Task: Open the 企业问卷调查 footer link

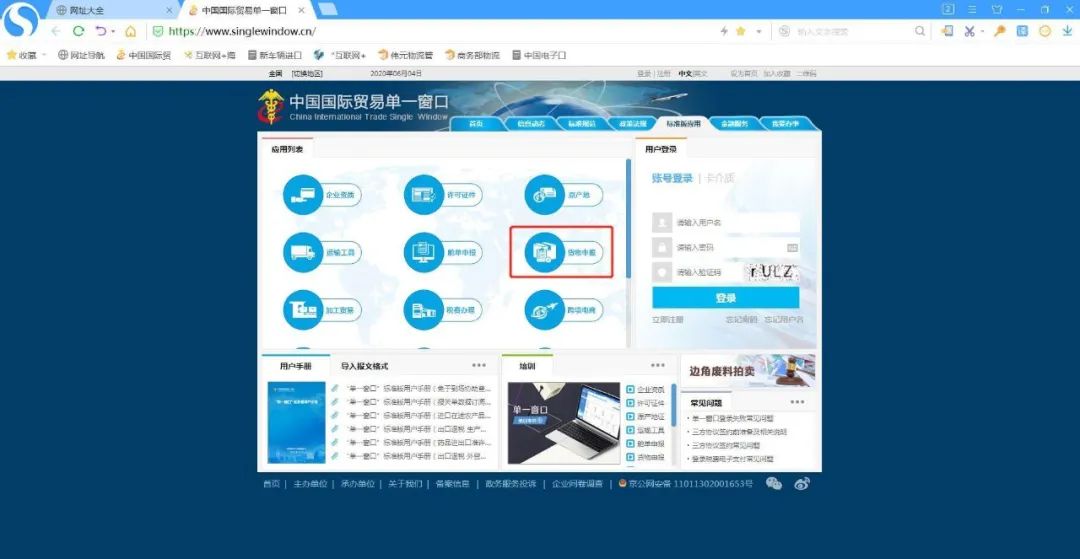Action: (577, 484)
